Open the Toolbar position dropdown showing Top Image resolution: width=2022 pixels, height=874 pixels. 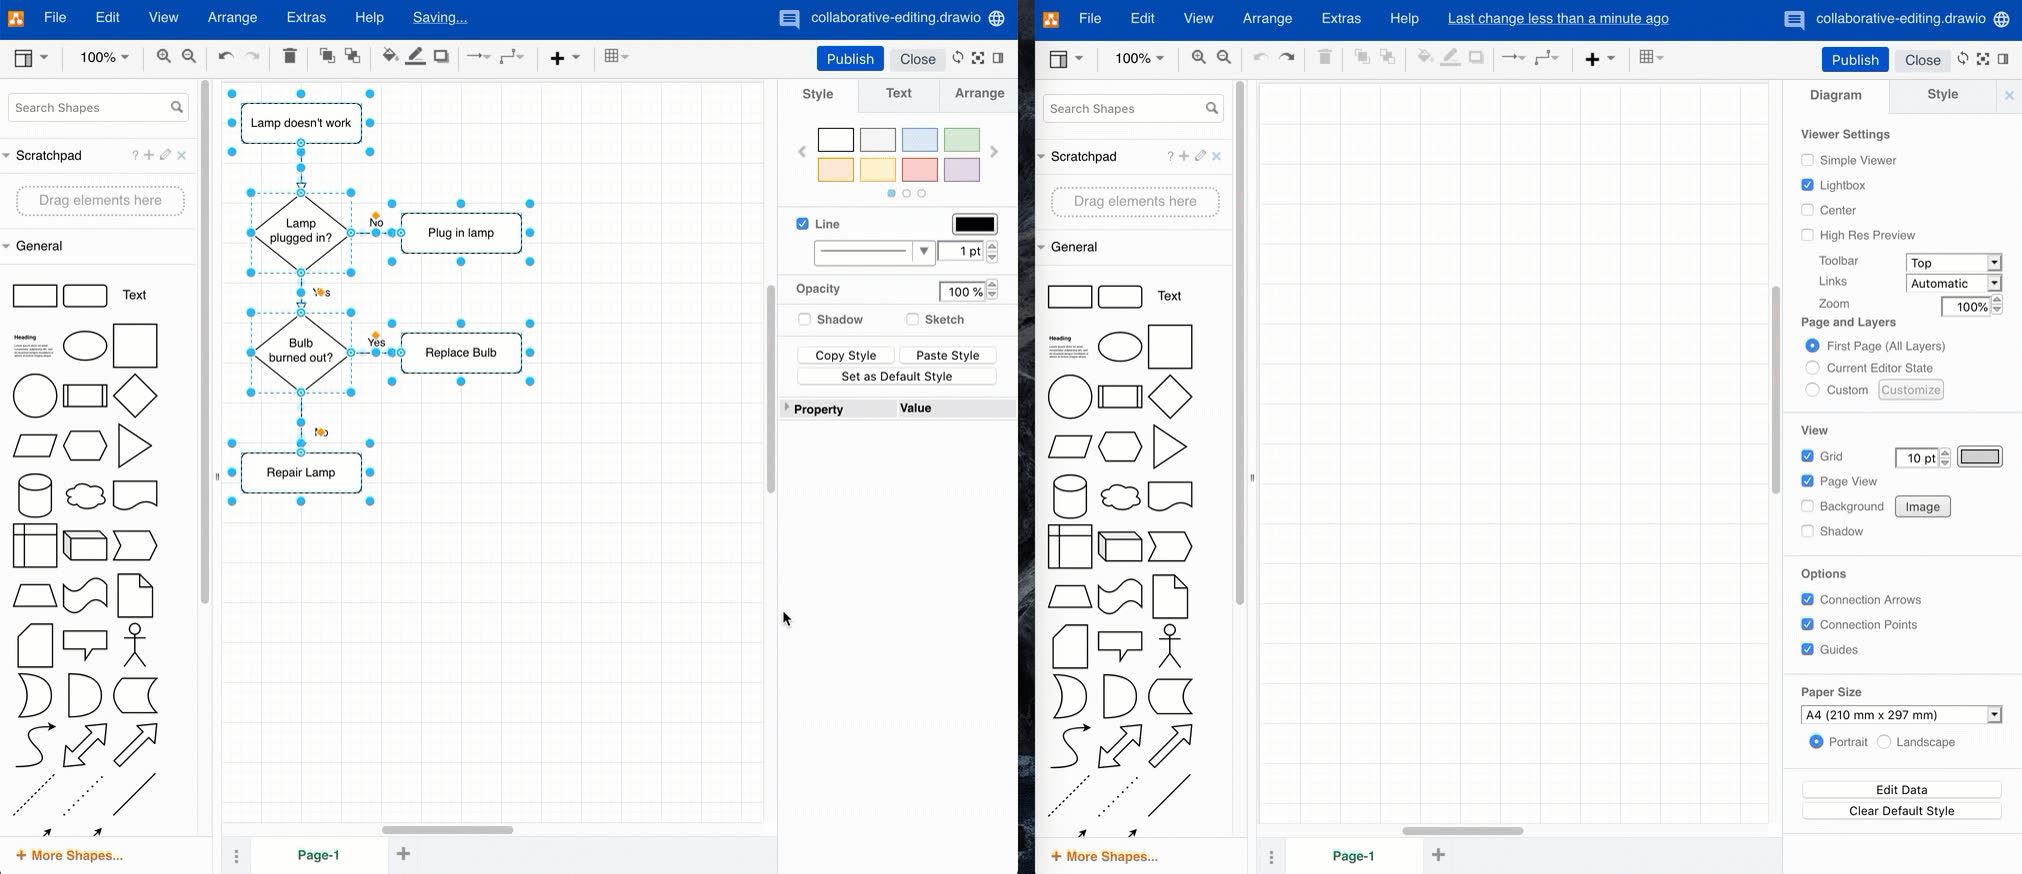click(x=1953, y=263)
